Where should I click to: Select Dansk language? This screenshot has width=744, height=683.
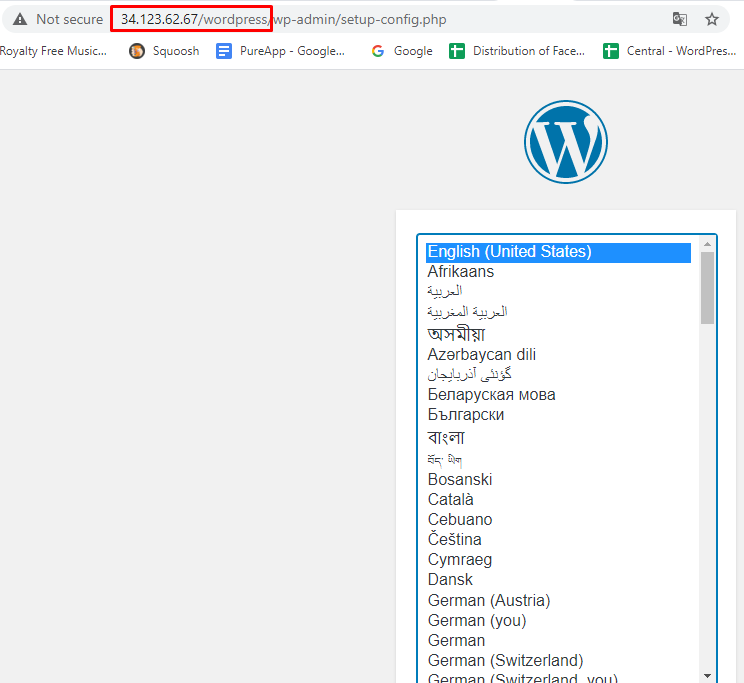pos(558,579)
